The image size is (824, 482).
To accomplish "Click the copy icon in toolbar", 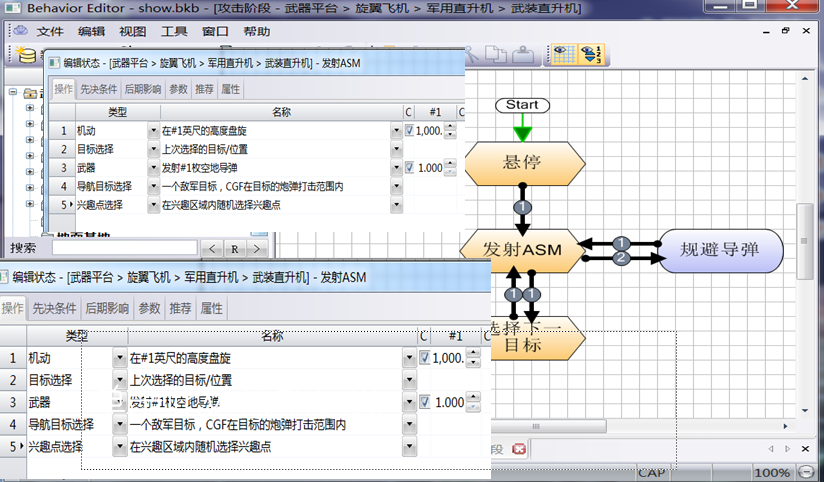I will tap(496, 54).
